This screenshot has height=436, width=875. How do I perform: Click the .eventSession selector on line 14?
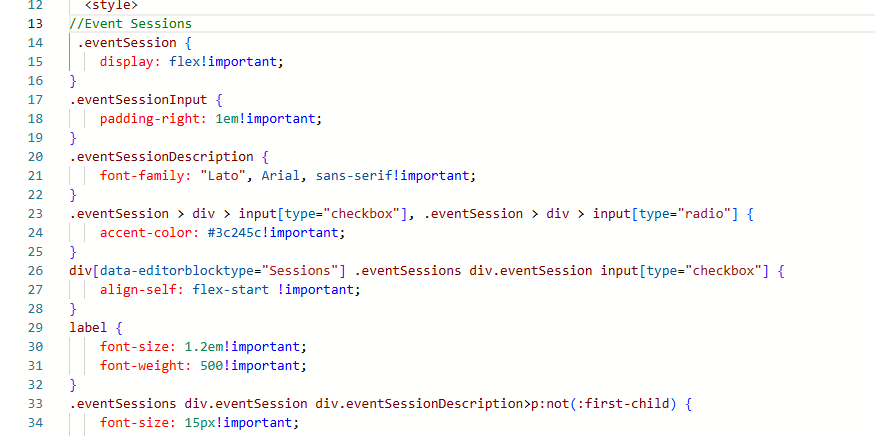127,42
